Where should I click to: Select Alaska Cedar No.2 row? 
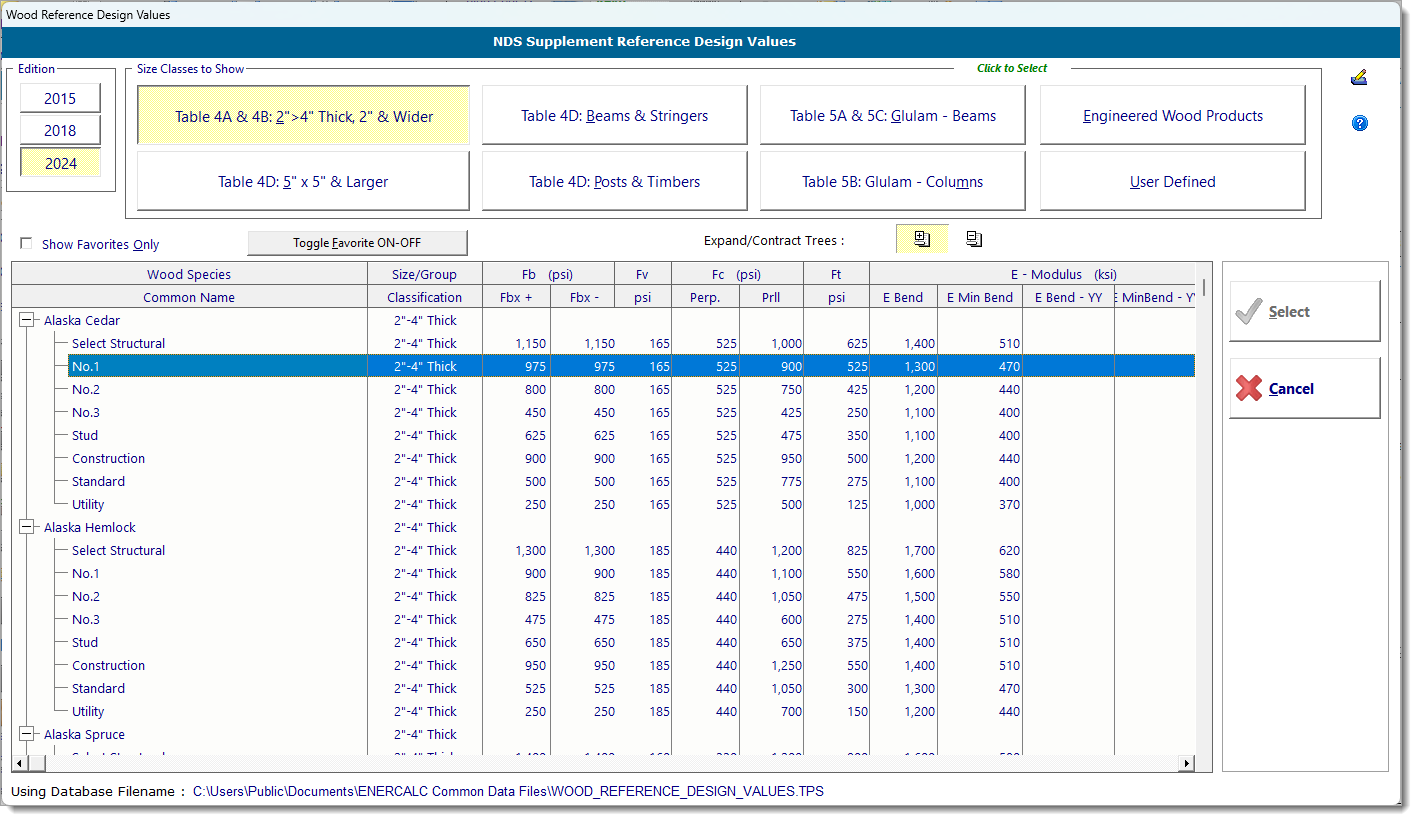(603, 389)
